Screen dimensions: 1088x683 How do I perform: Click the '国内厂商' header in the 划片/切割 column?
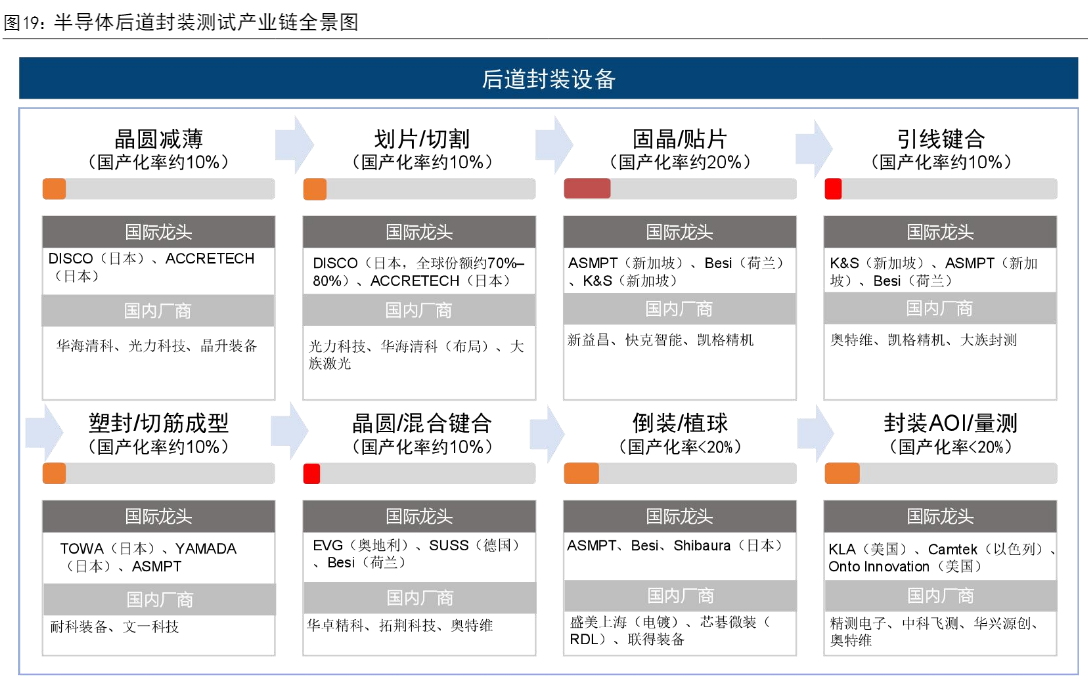point(419,310)
